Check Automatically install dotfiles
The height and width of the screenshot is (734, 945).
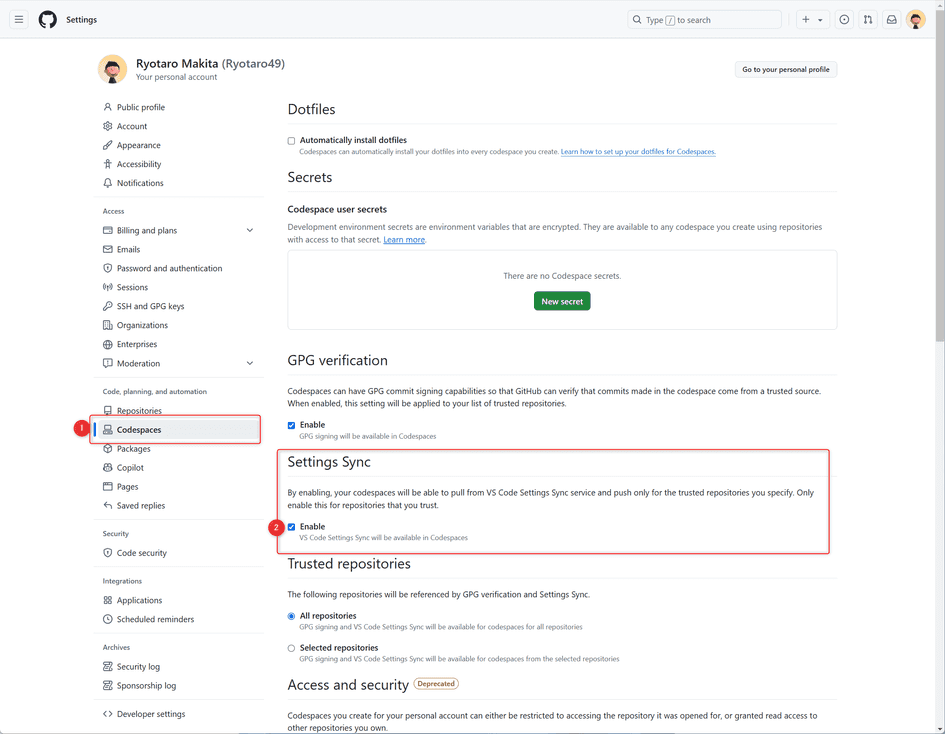coord(291,140)
